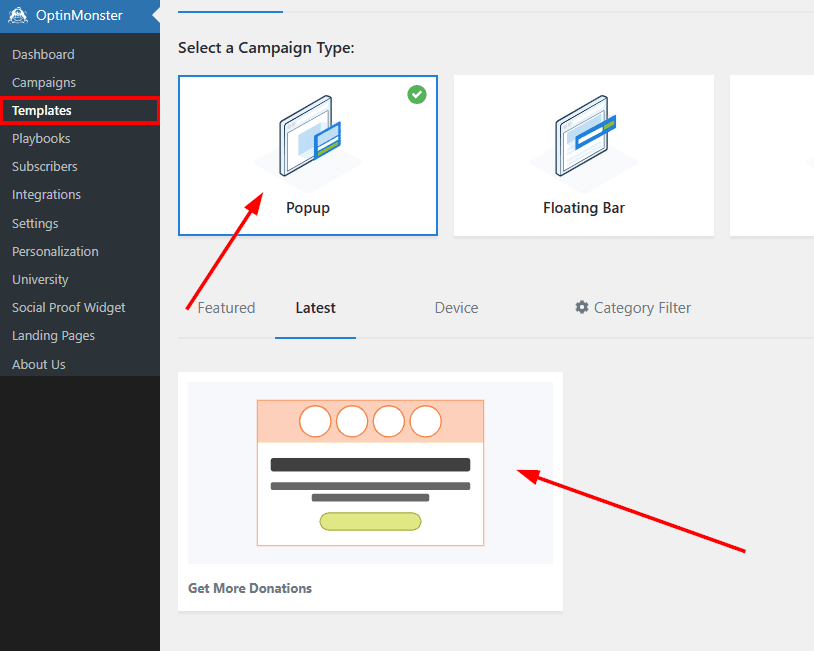The width and height of the screenshot is (814, 651).
Task: Open the Category Filter option
Action: [x=633, y=308]
